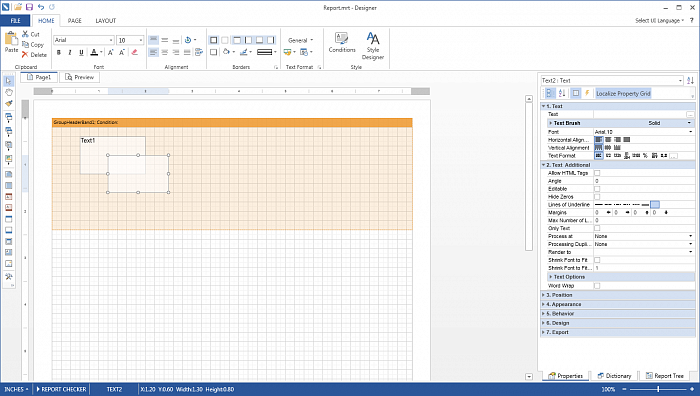Delete the selected component

(34, 54)
